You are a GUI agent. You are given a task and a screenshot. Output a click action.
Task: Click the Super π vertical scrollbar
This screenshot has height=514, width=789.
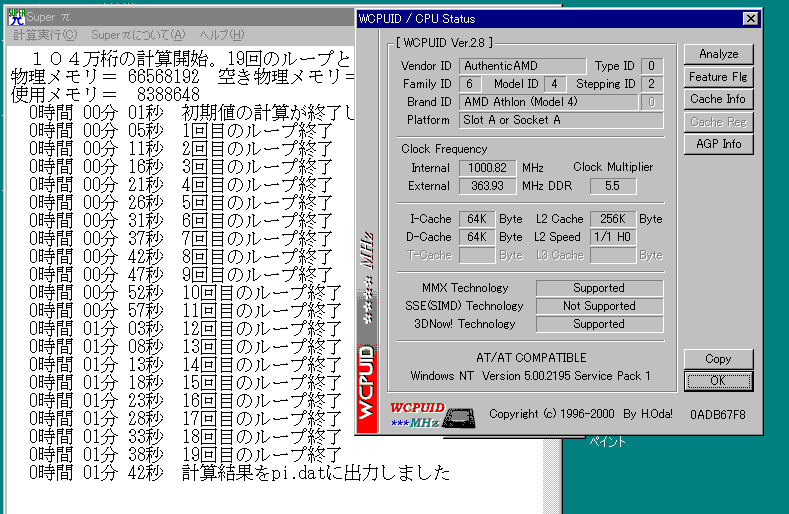point(553,475)
